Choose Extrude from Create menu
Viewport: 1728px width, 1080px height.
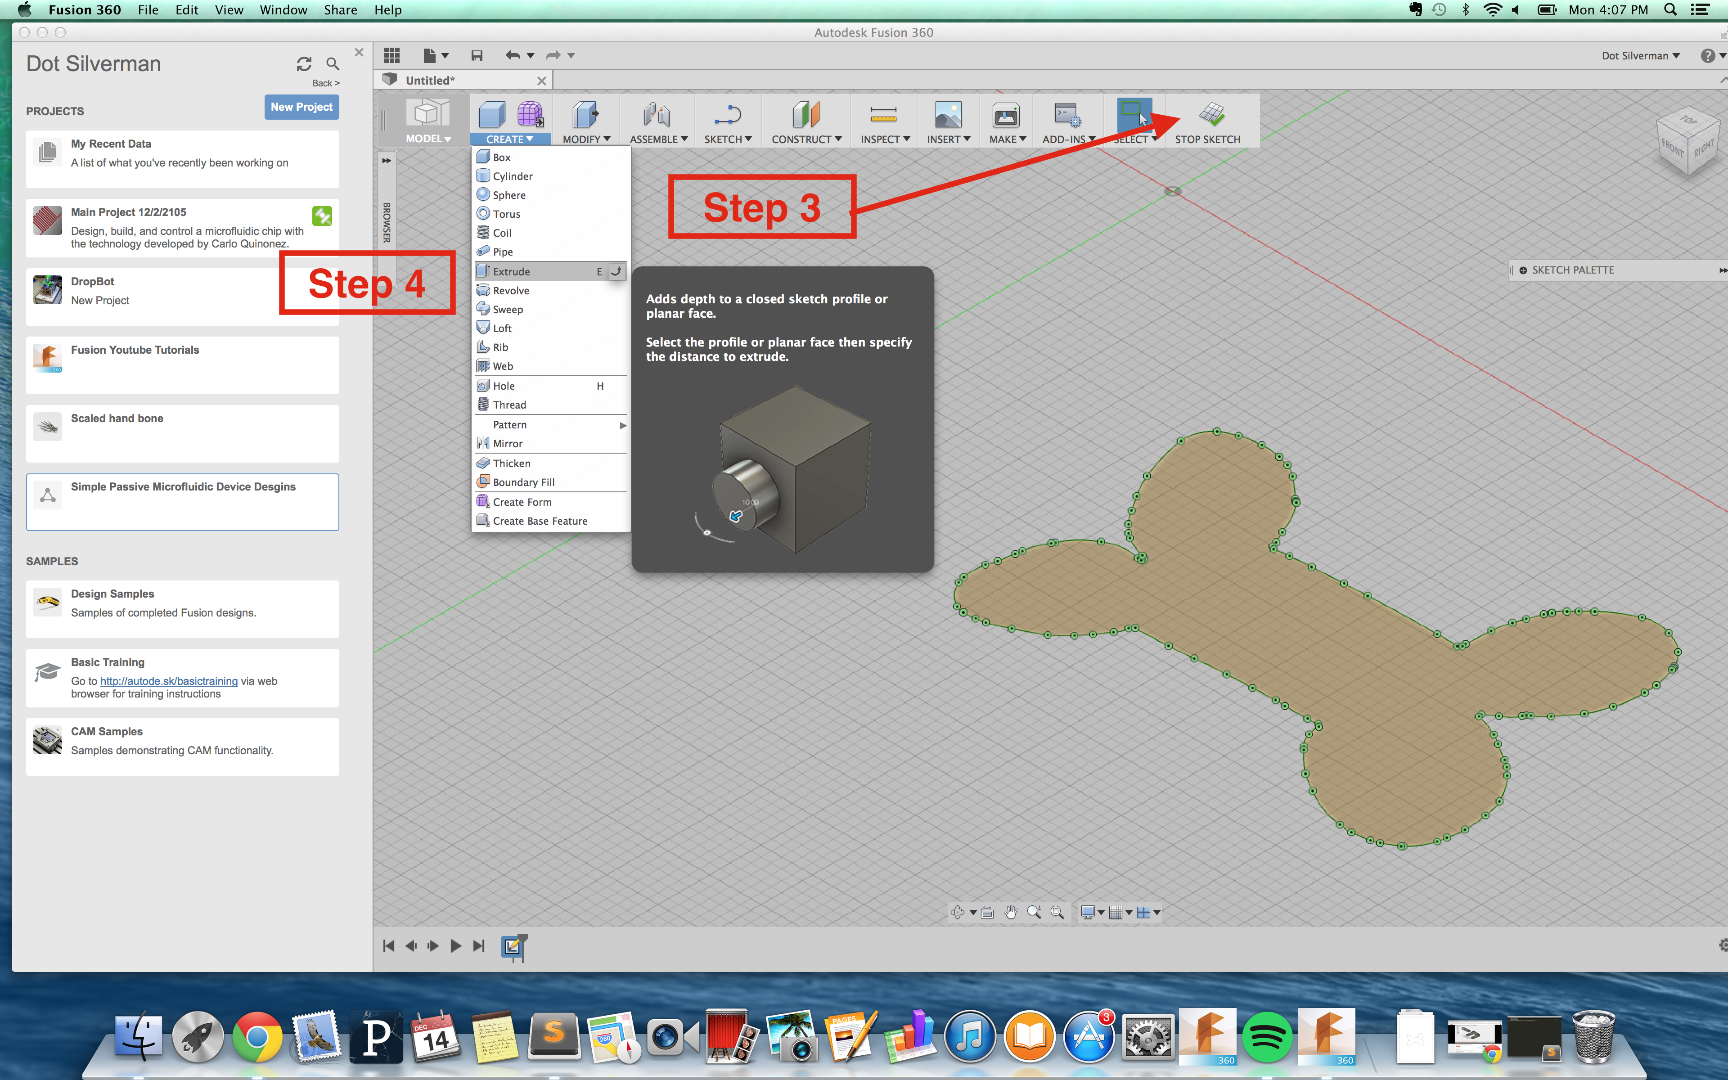(x=551, y=272)
